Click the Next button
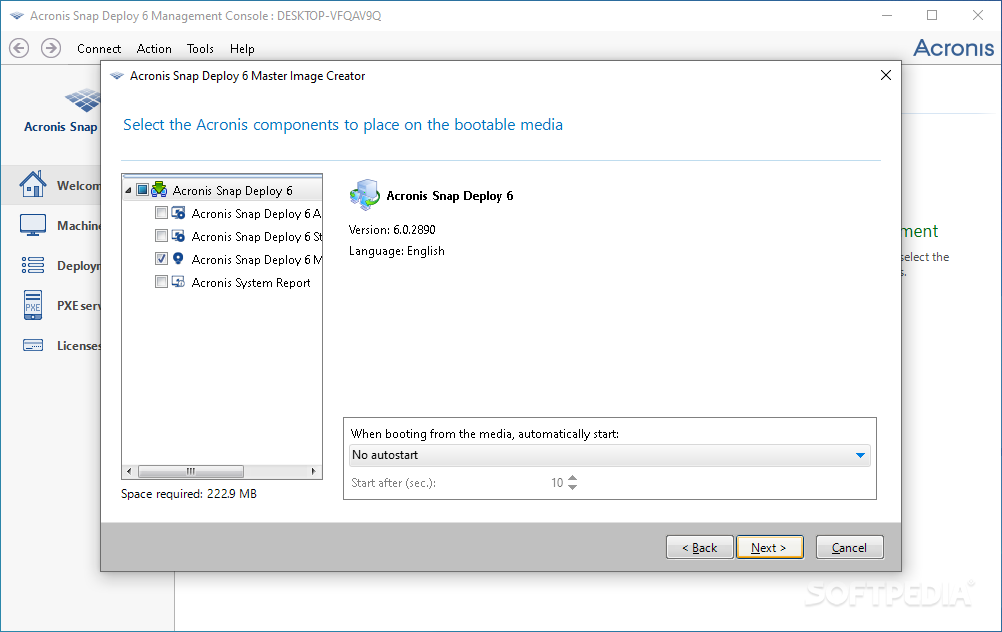 click(x=769, y=548)
